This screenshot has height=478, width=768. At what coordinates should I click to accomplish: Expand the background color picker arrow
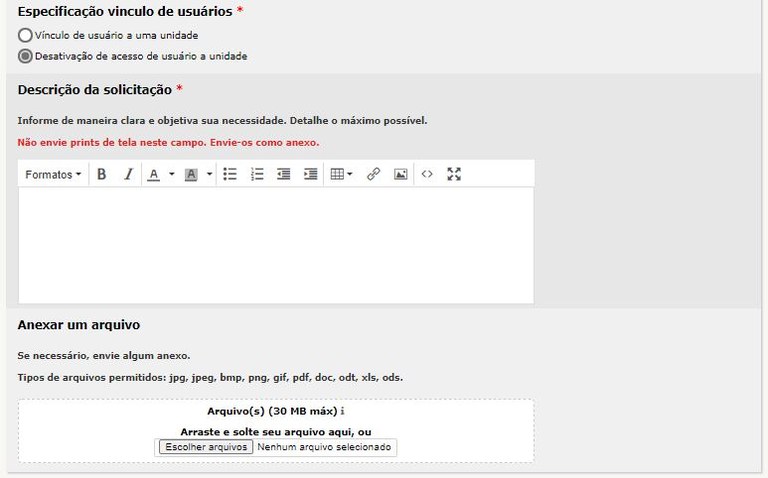click(209, 174)
